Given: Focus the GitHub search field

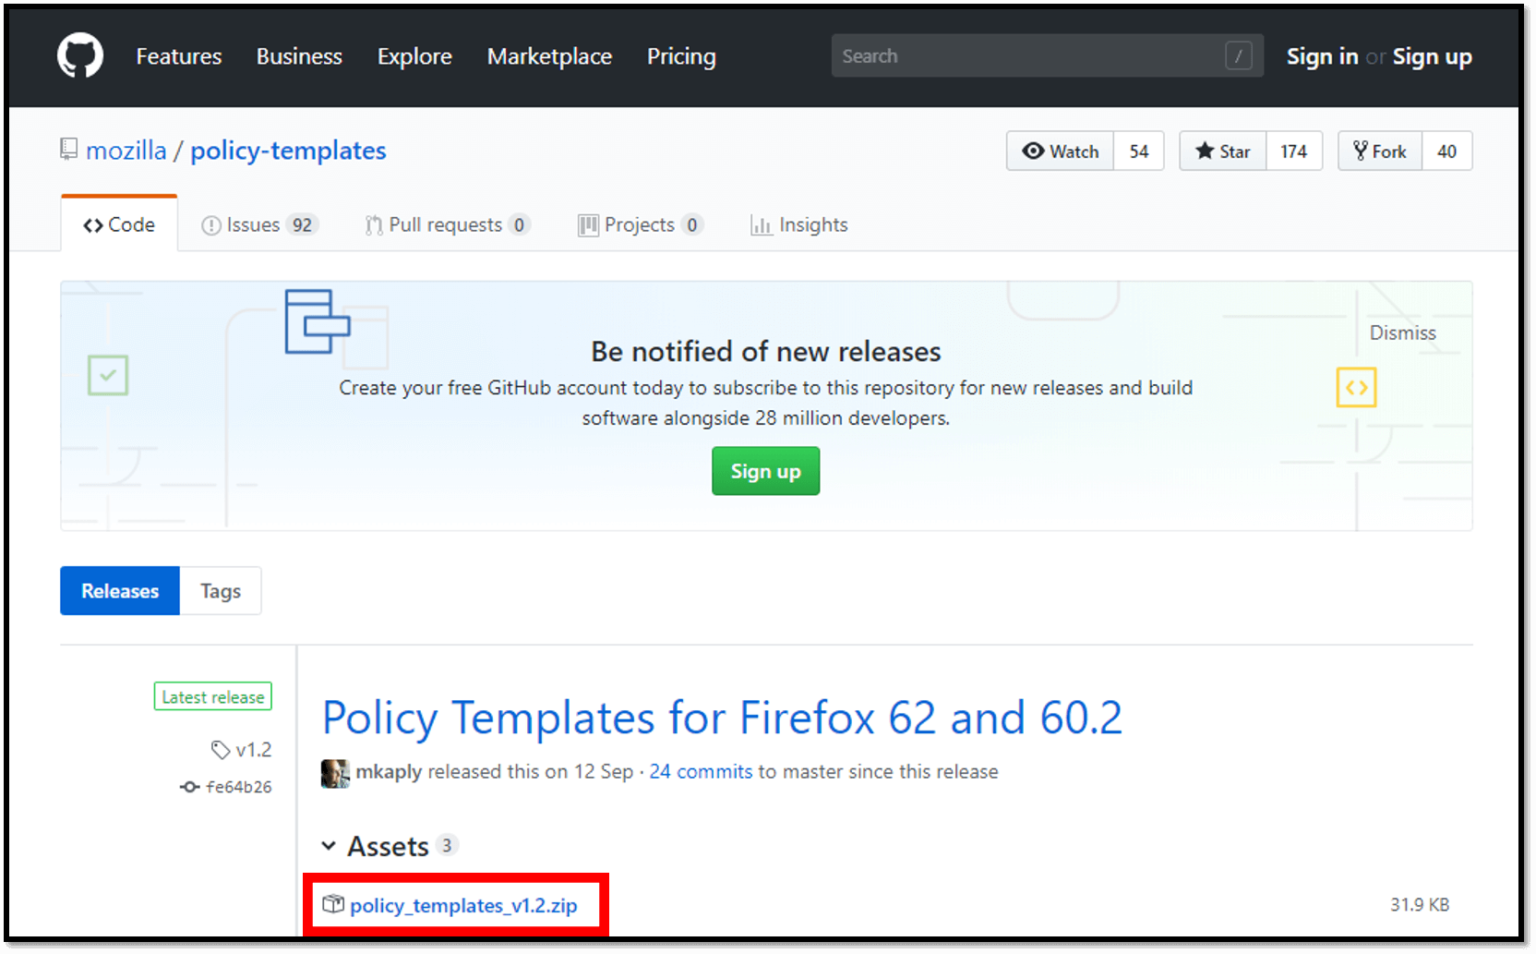Looking at the screenshot, I should click(x=1047, y=56).
